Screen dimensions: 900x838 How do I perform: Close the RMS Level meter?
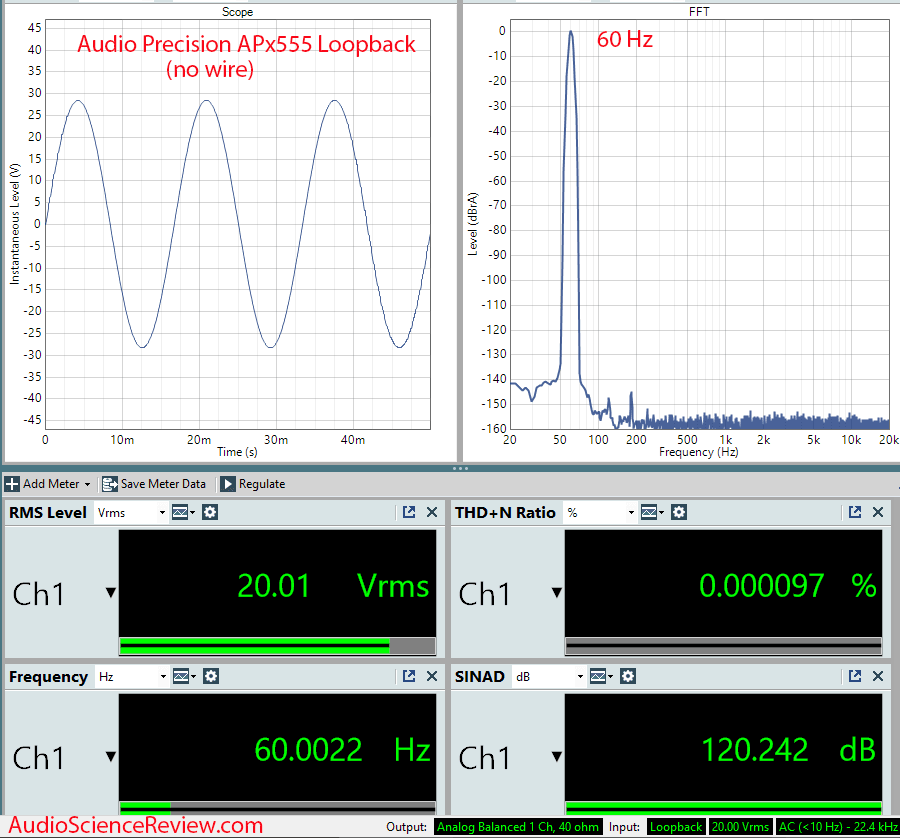[432, 512]
